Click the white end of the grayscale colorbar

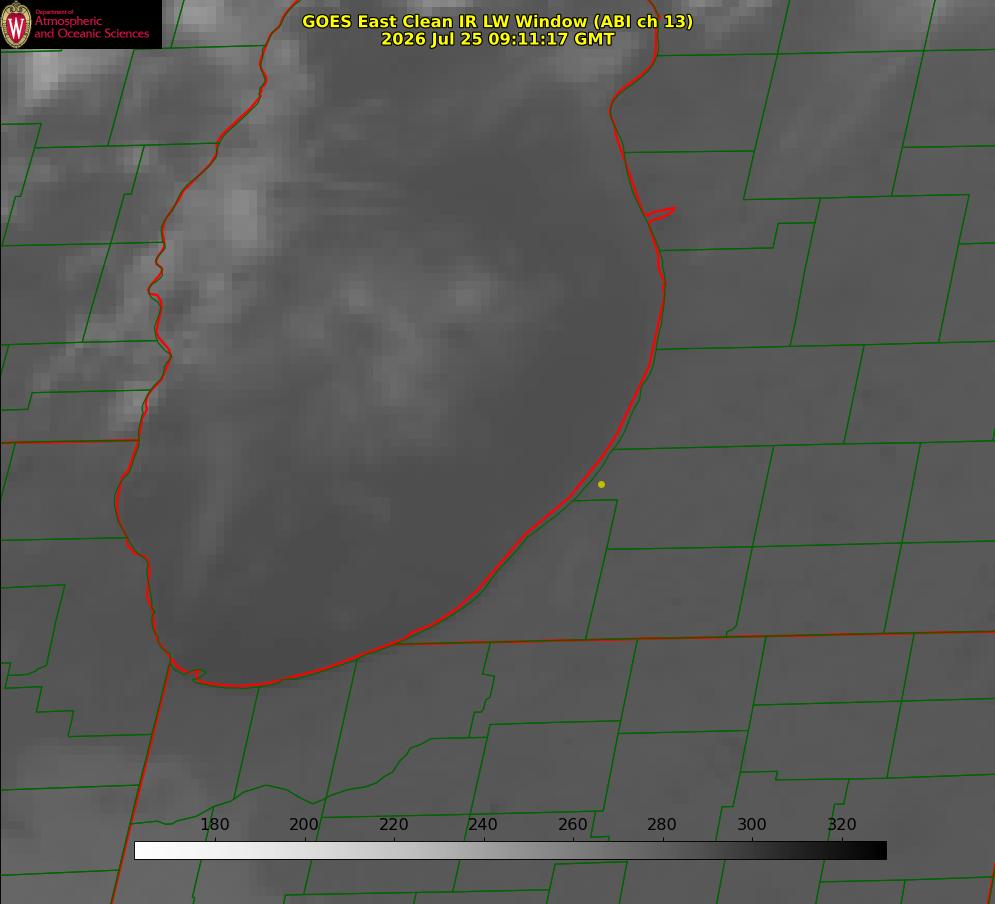point(146,850)
